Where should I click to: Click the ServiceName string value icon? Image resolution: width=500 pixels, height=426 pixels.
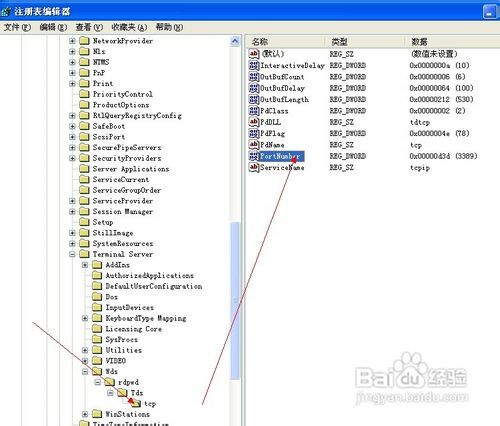[254, 167]
